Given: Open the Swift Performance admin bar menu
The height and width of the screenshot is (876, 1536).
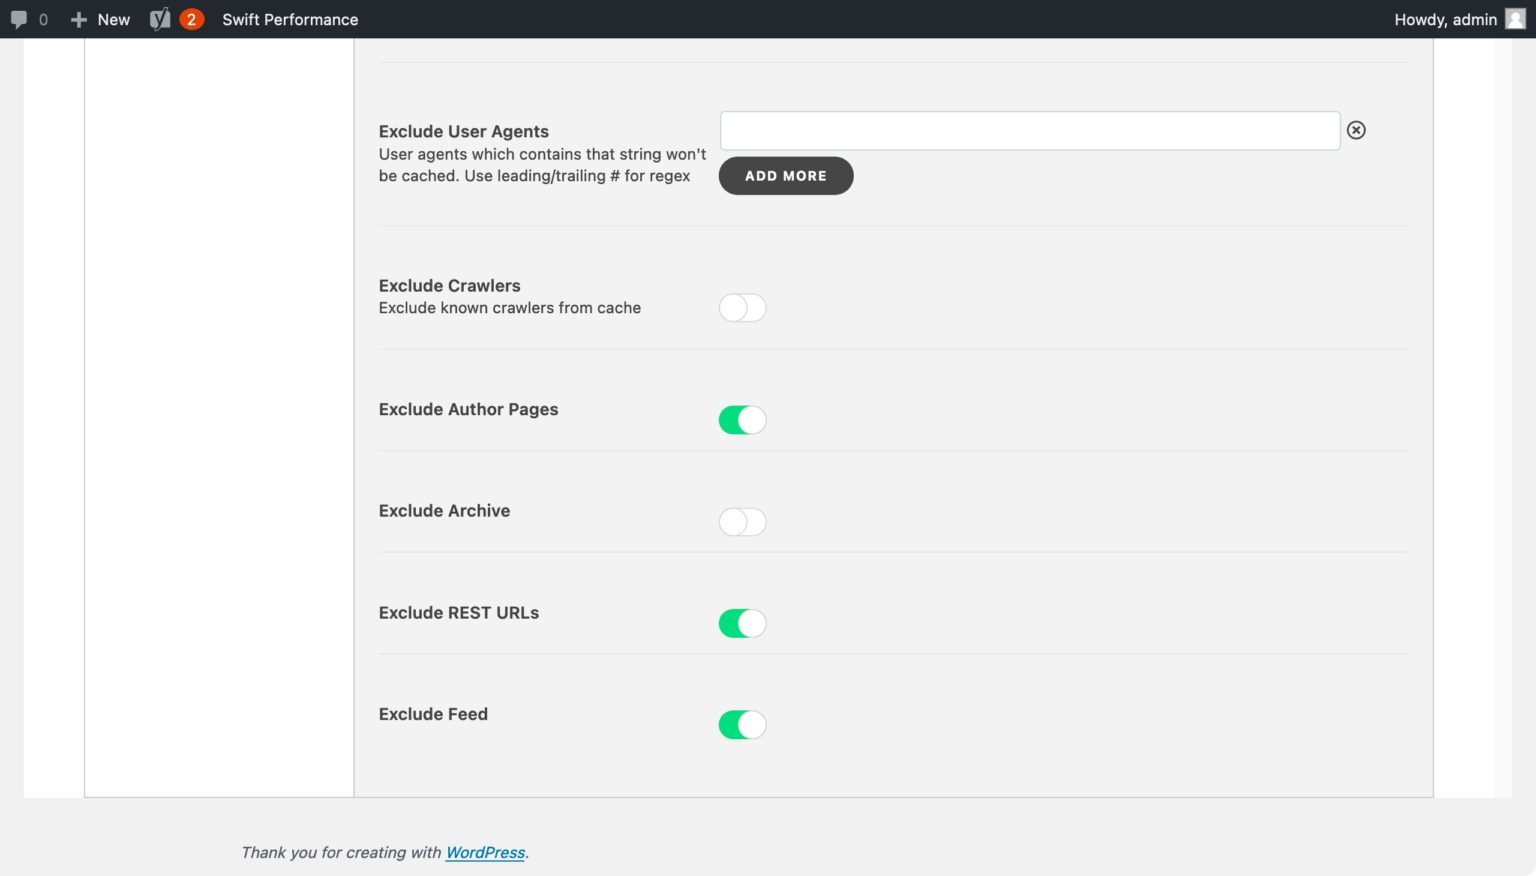Looking at the screenshot, I should [x=290, y=20].
